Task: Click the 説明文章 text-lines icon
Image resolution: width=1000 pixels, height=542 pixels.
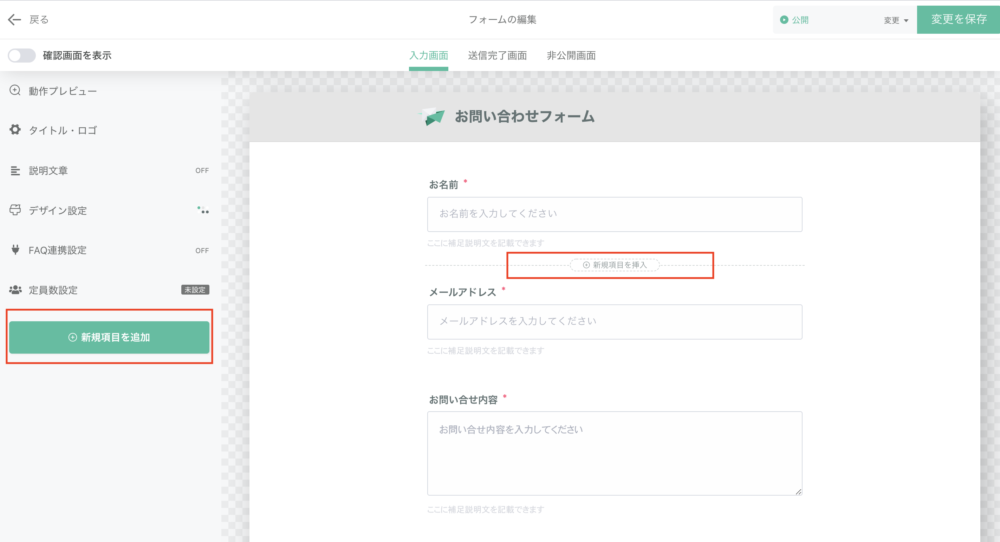Action: [15, 170]
